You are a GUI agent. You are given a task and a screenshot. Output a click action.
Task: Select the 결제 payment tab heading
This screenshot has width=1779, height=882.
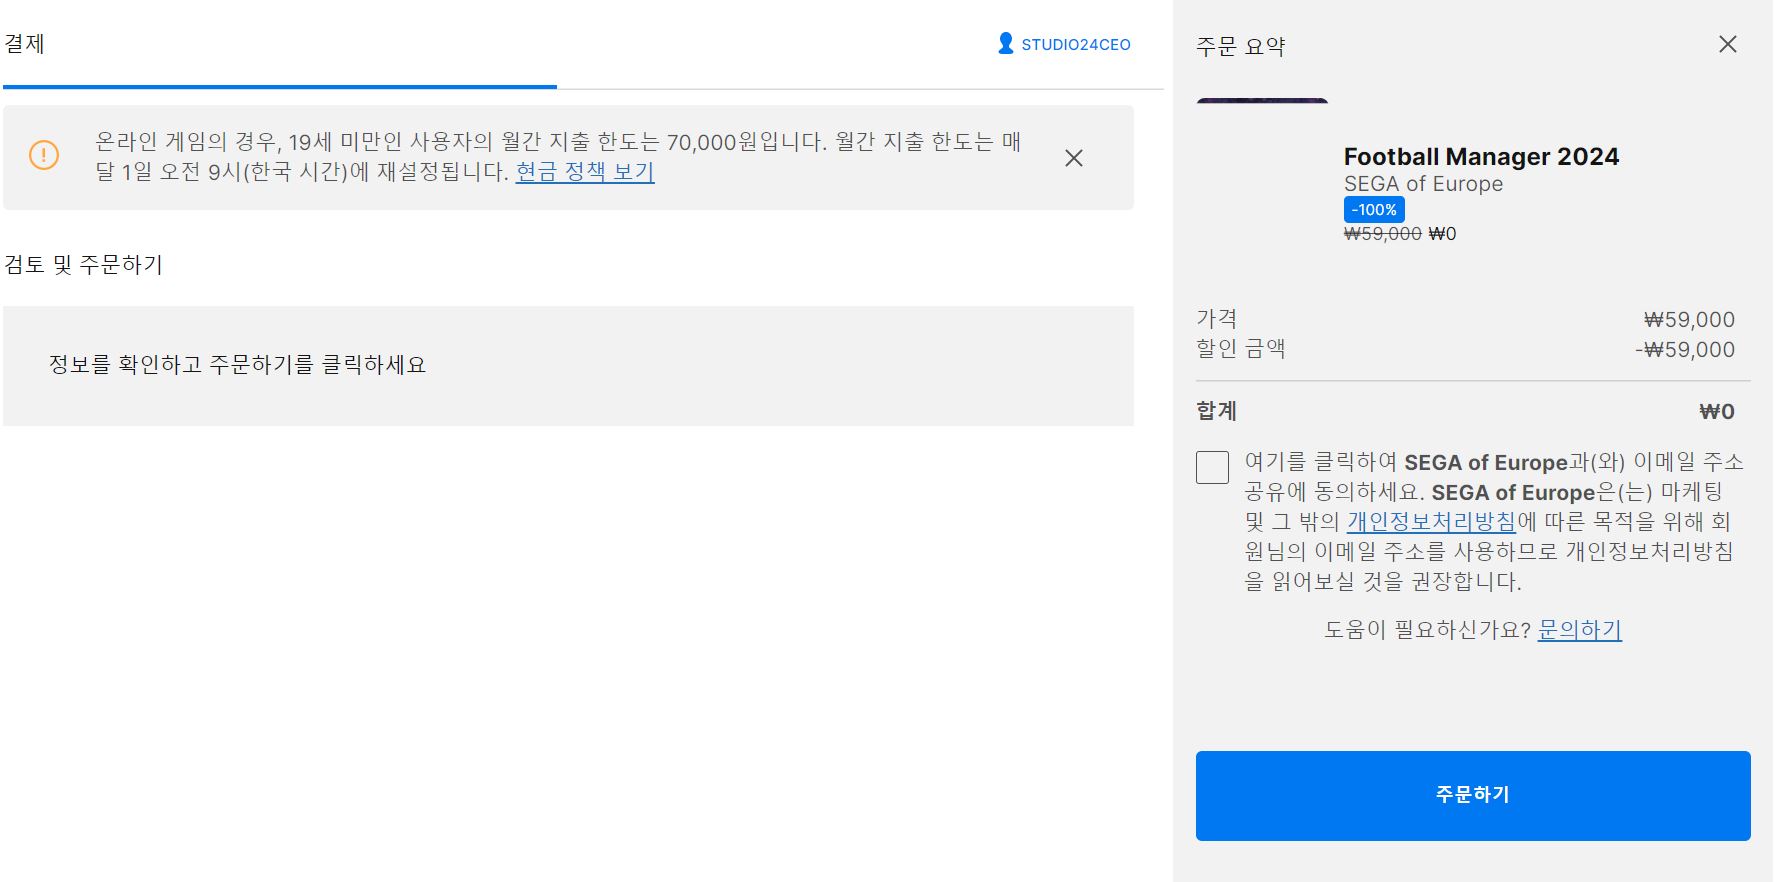[24, 44]
